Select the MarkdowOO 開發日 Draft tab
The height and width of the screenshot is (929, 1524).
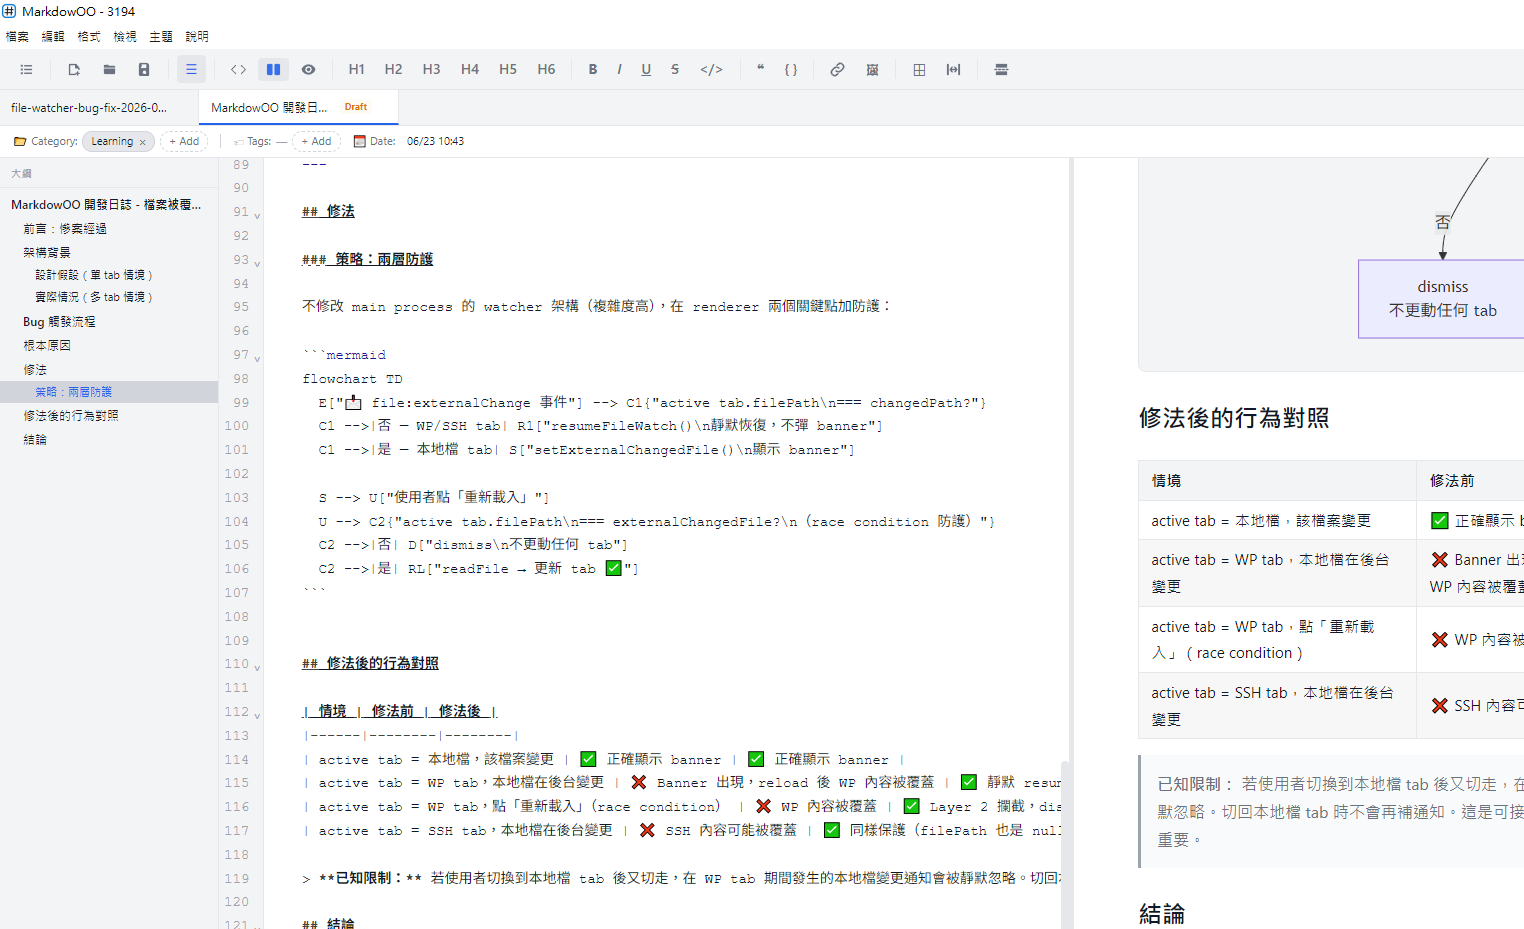point(298,107)
